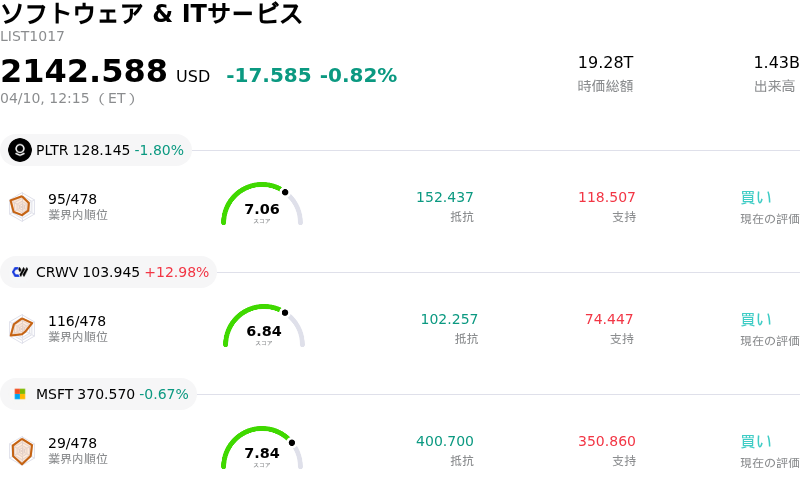Click the ソフトウェア & ITサービス heading

pos(152,14)
